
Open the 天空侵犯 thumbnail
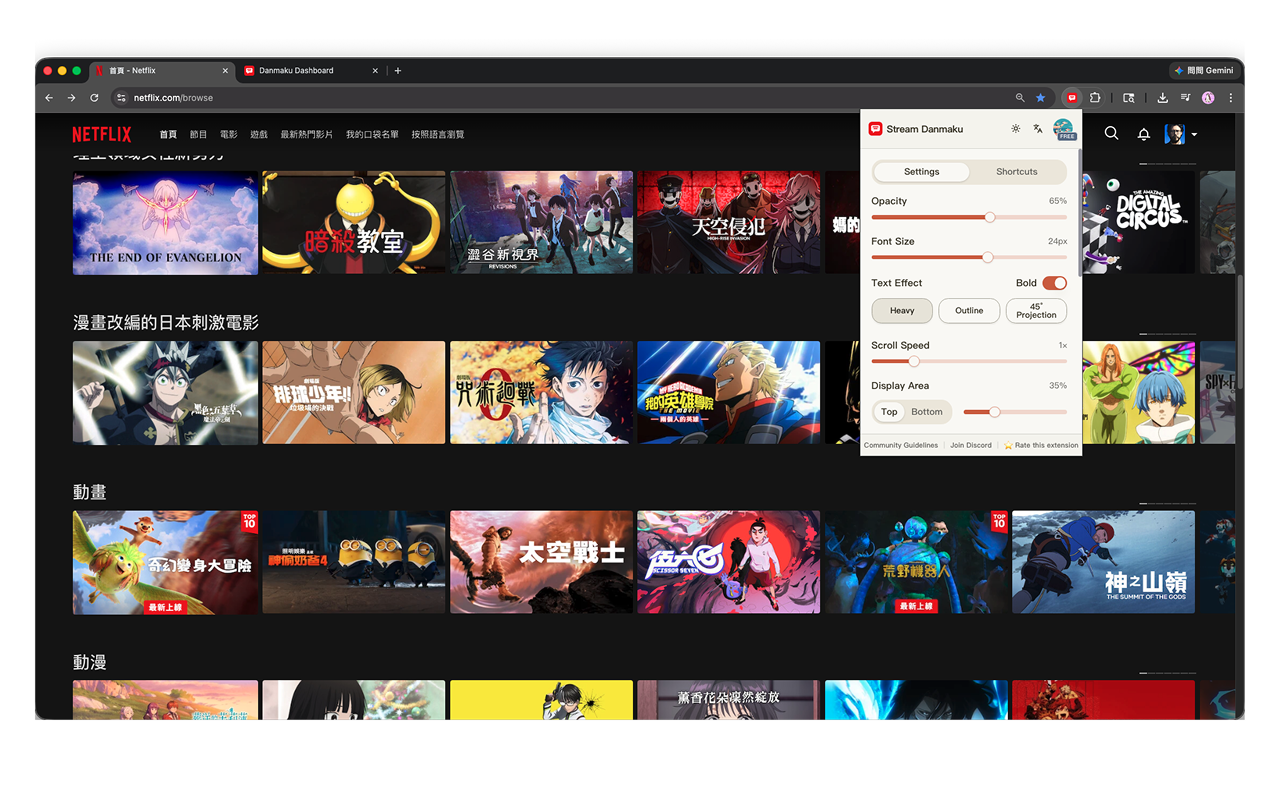729,223
